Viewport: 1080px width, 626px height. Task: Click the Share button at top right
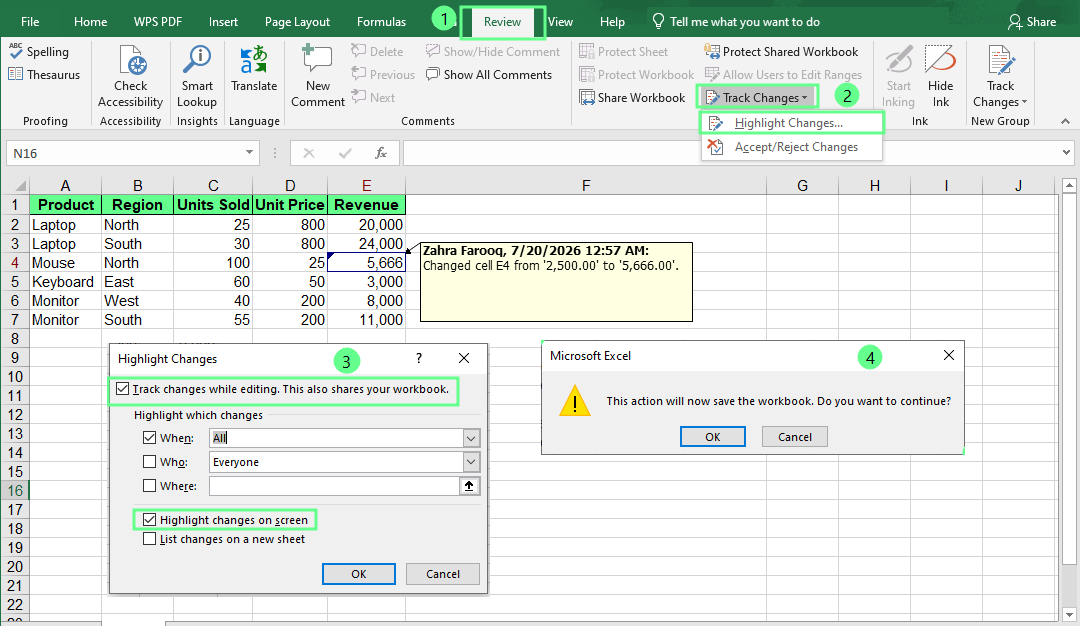pos(1032,22)
